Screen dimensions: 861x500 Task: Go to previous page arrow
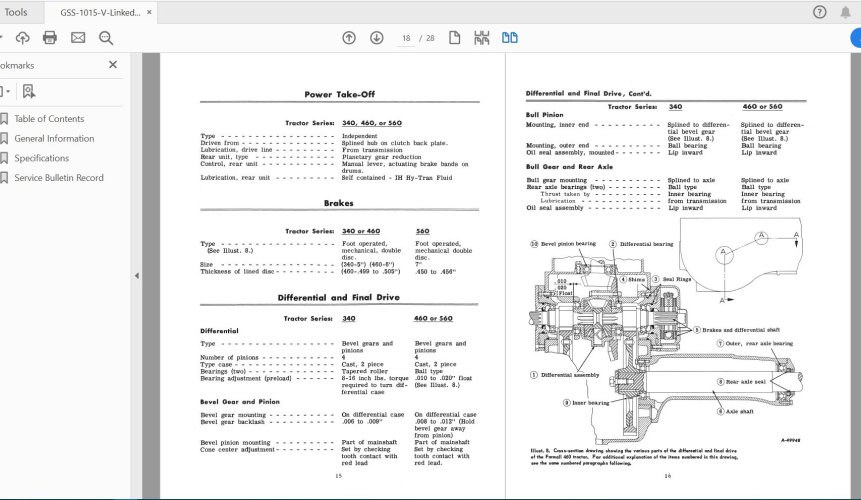click(349, 37)
